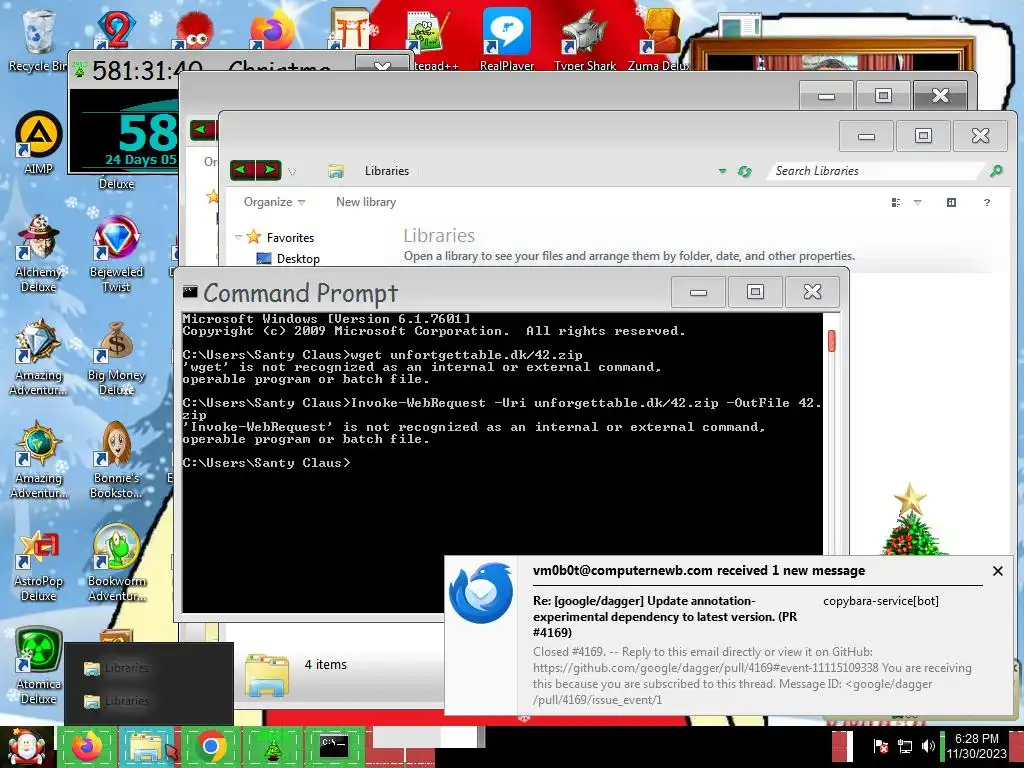Select the Atomica Deluxe desktop icon

click(x=38, y=666)
